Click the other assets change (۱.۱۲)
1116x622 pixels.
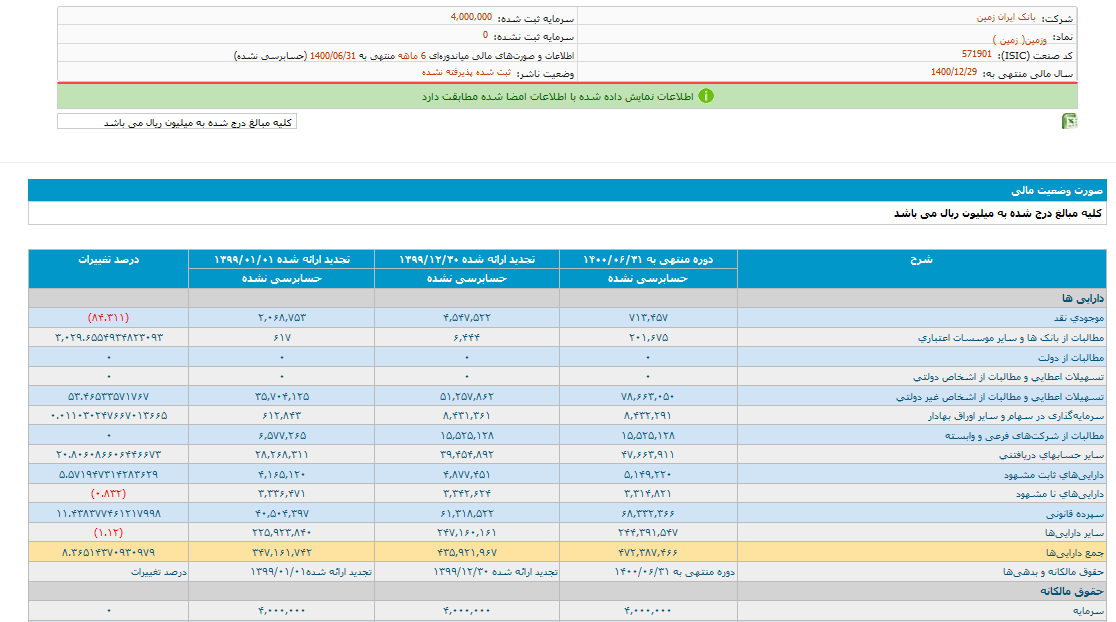(108, 532)
